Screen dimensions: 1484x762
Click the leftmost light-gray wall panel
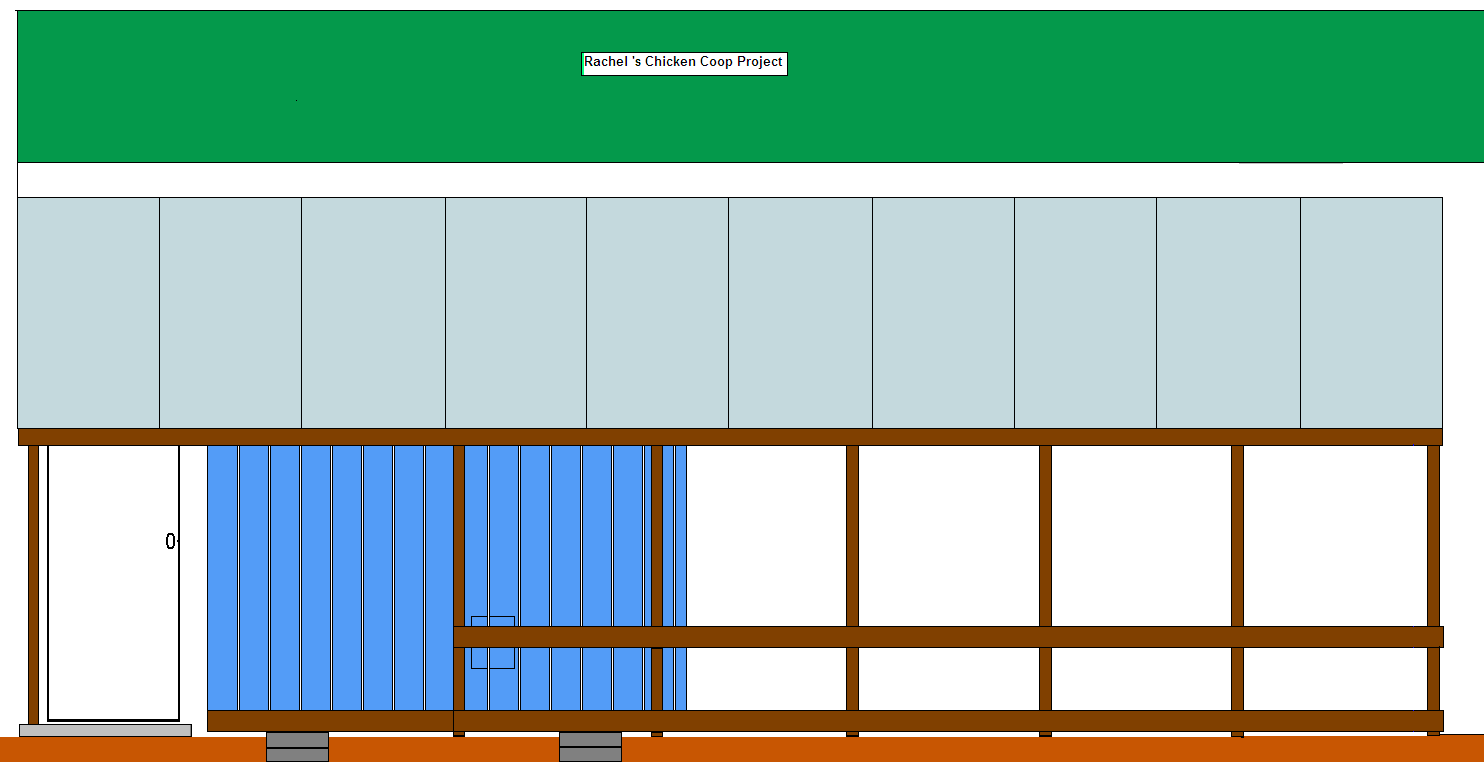click(88, 312)
